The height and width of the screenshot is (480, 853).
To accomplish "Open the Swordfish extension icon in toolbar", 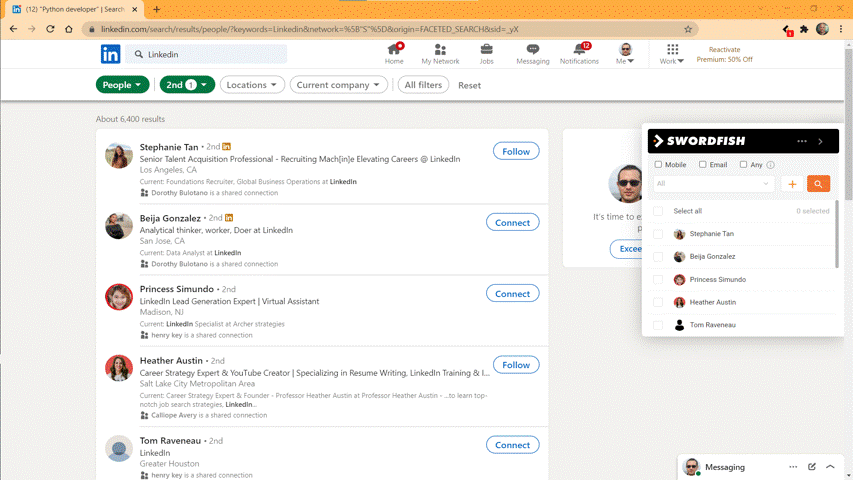I will pos(787,30).
